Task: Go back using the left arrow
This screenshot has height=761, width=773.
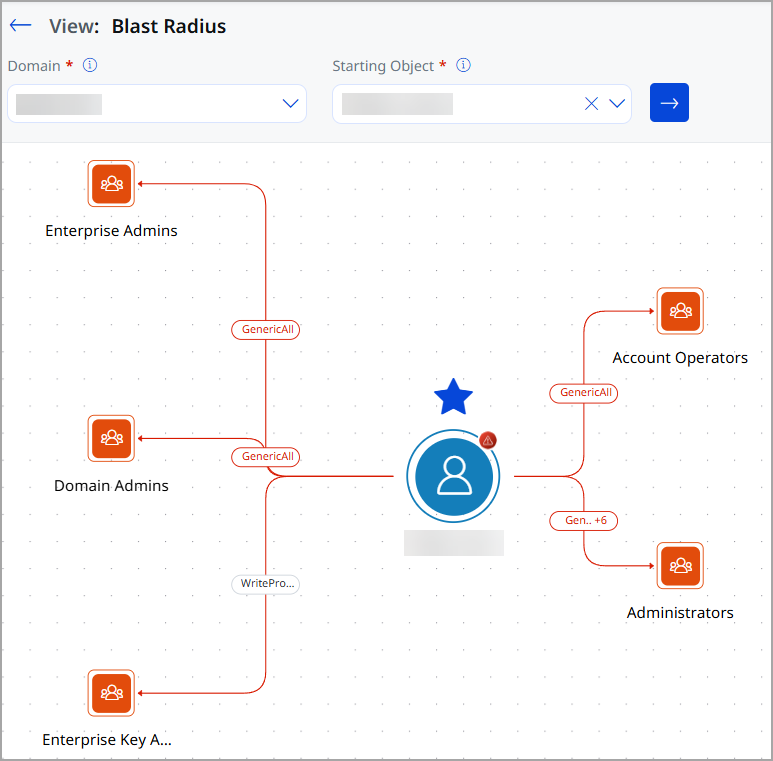Action: [x=20, y=25]
